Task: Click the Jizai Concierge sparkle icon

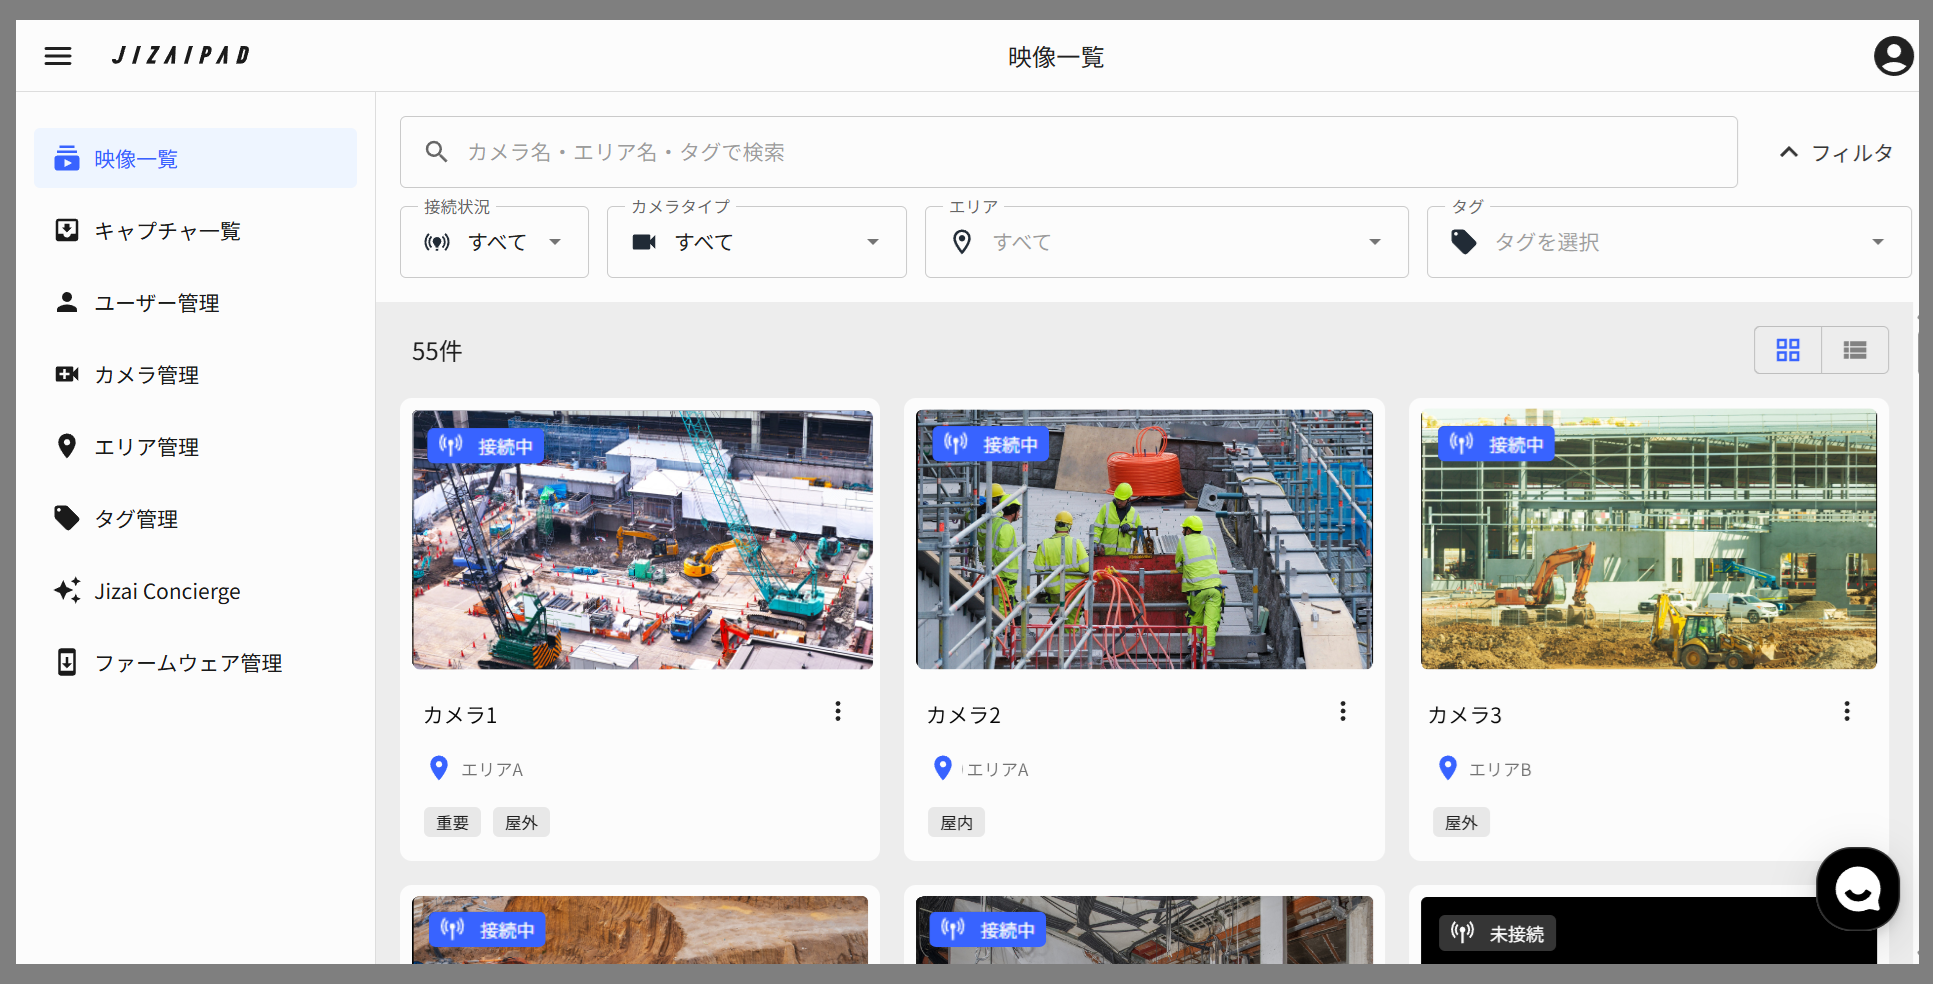Action: pyautogui.click(x=67, y=590)
